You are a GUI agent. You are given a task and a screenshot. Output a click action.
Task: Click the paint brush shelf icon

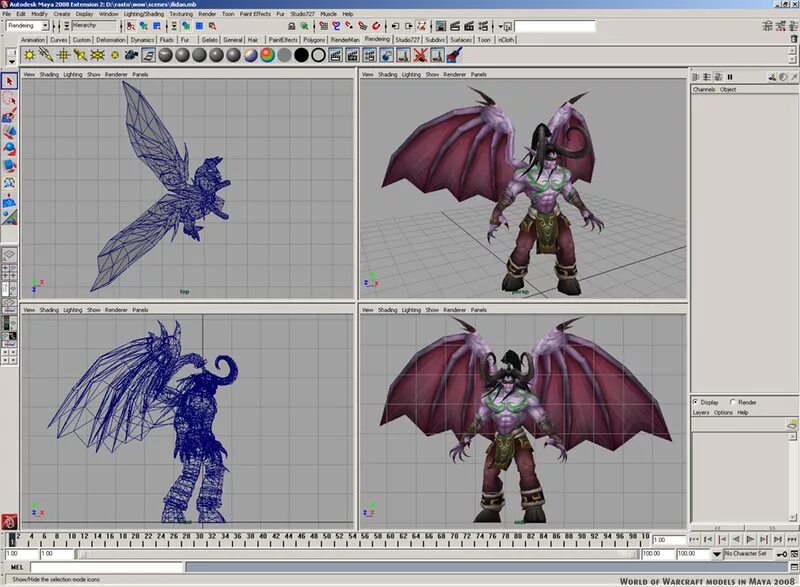pyautogui.click(x=454, y=55)
